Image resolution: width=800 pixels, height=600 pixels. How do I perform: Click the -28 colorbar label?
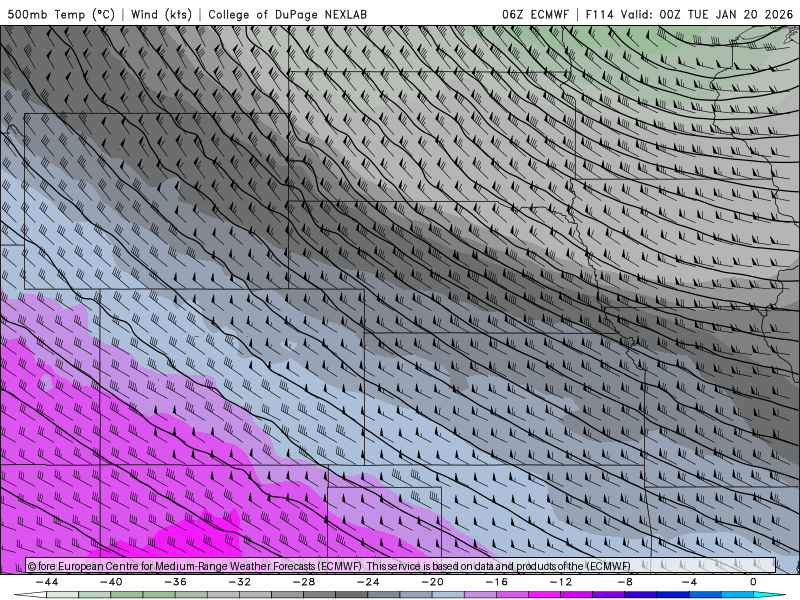[304, 582]
